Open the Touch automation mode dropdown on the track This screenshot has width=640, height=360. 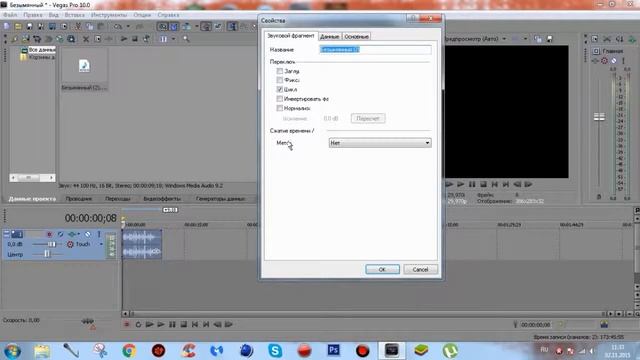101,244
